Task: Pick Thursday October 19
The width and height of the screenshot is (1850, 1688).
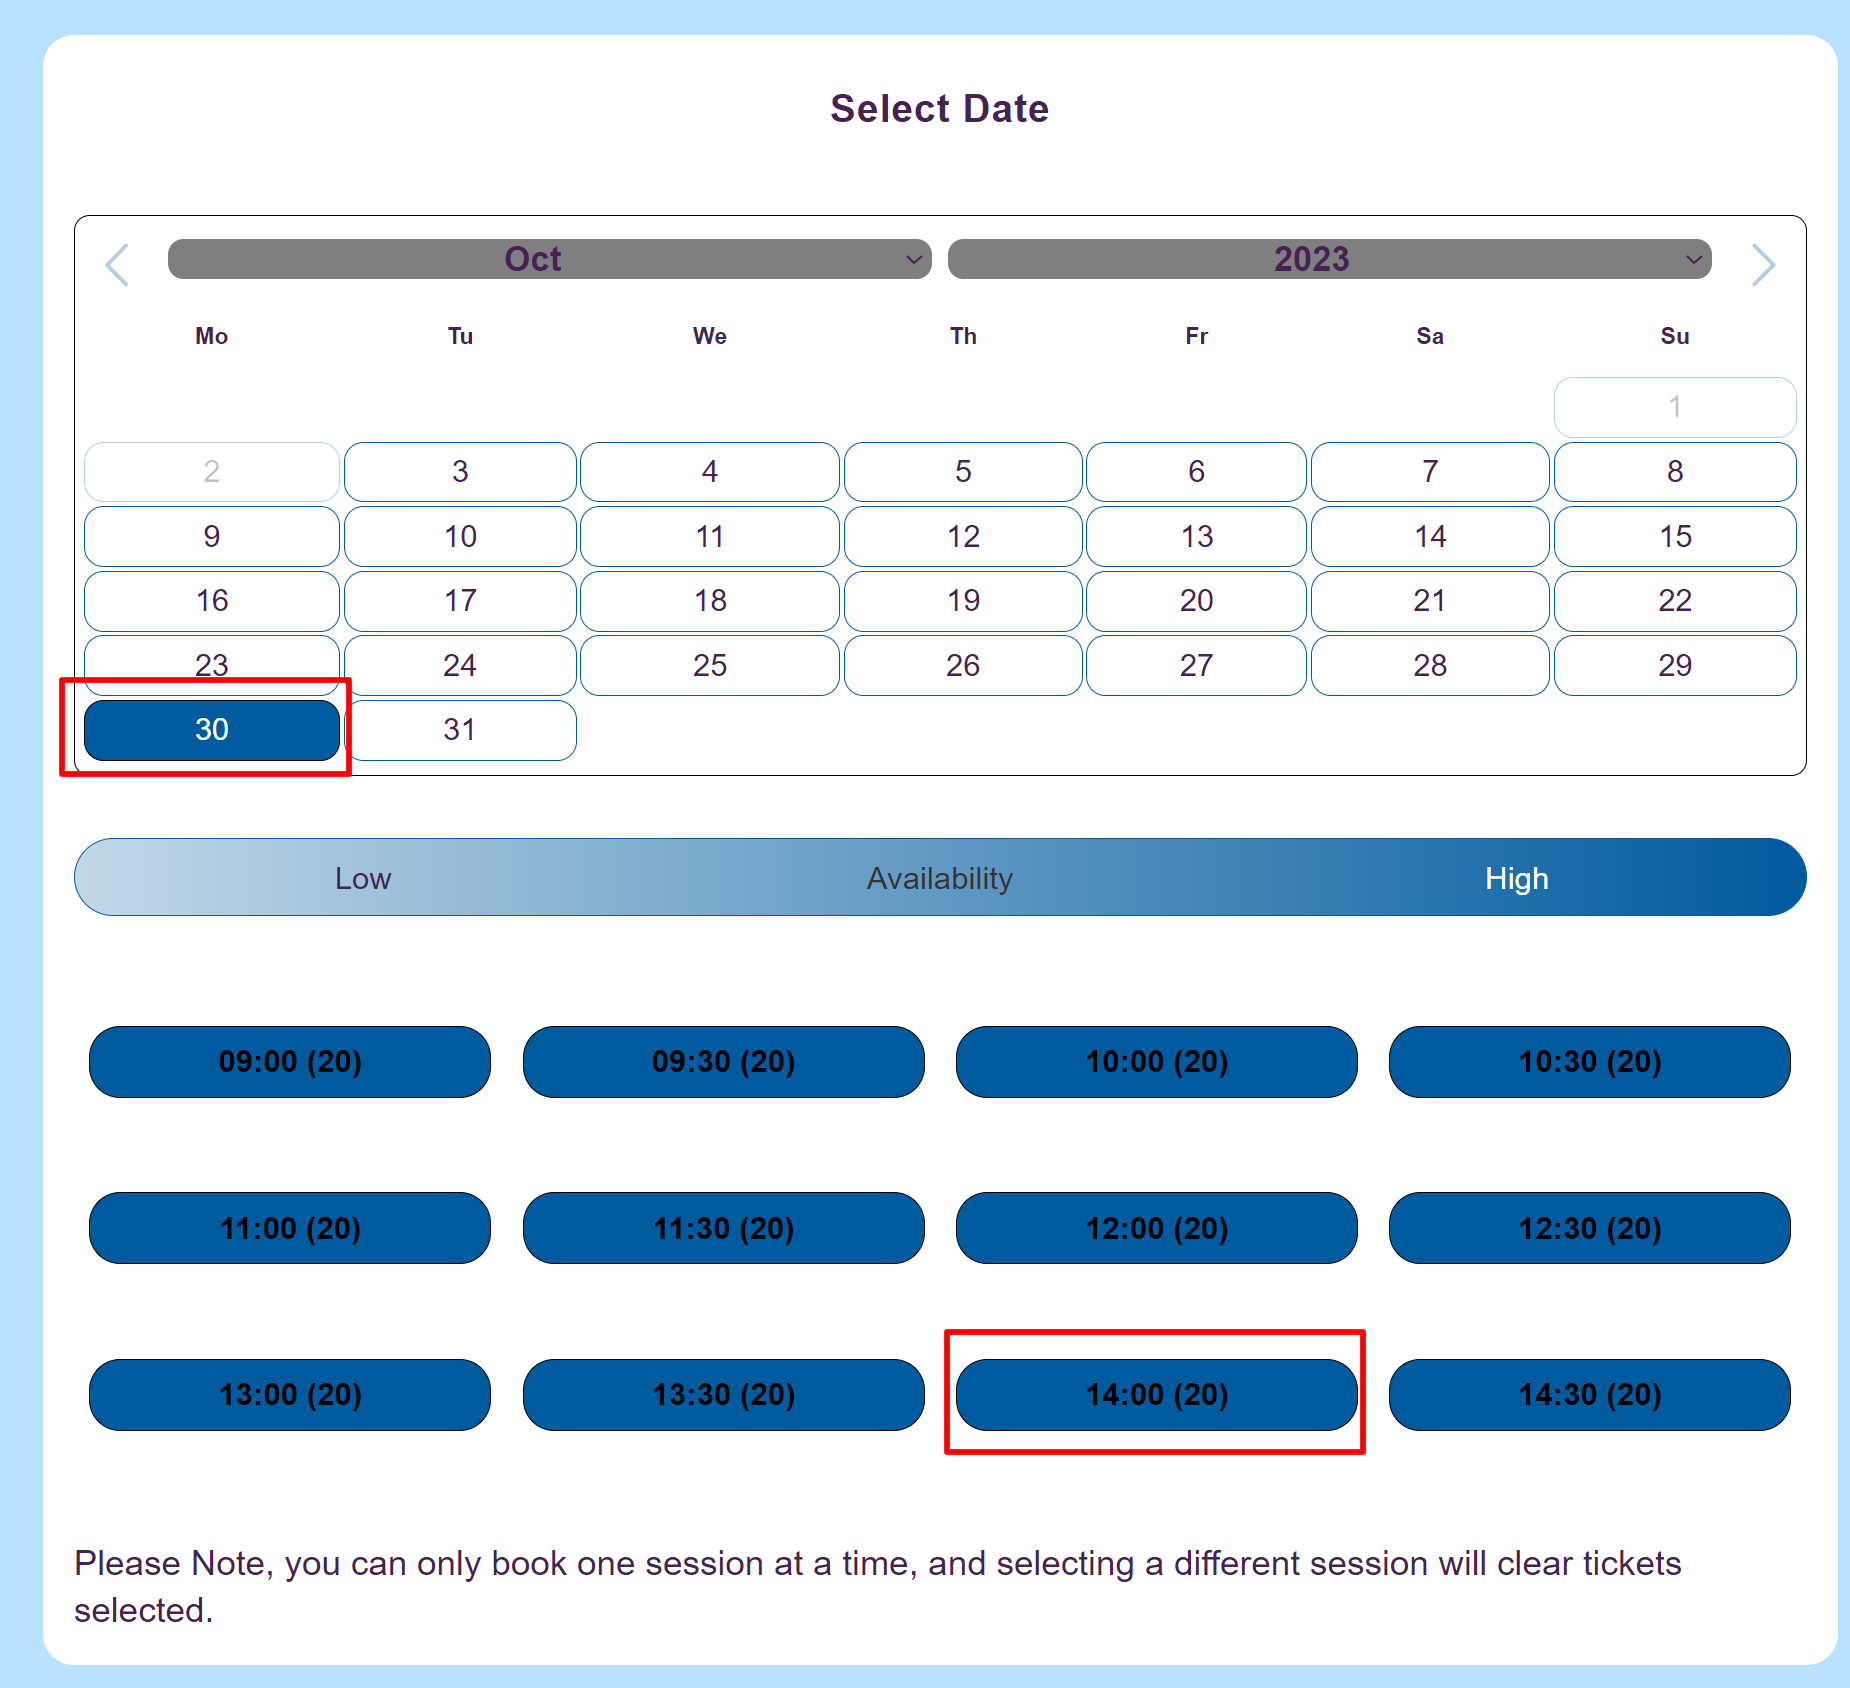Action: pyautogui.click(x=963, y=600)
